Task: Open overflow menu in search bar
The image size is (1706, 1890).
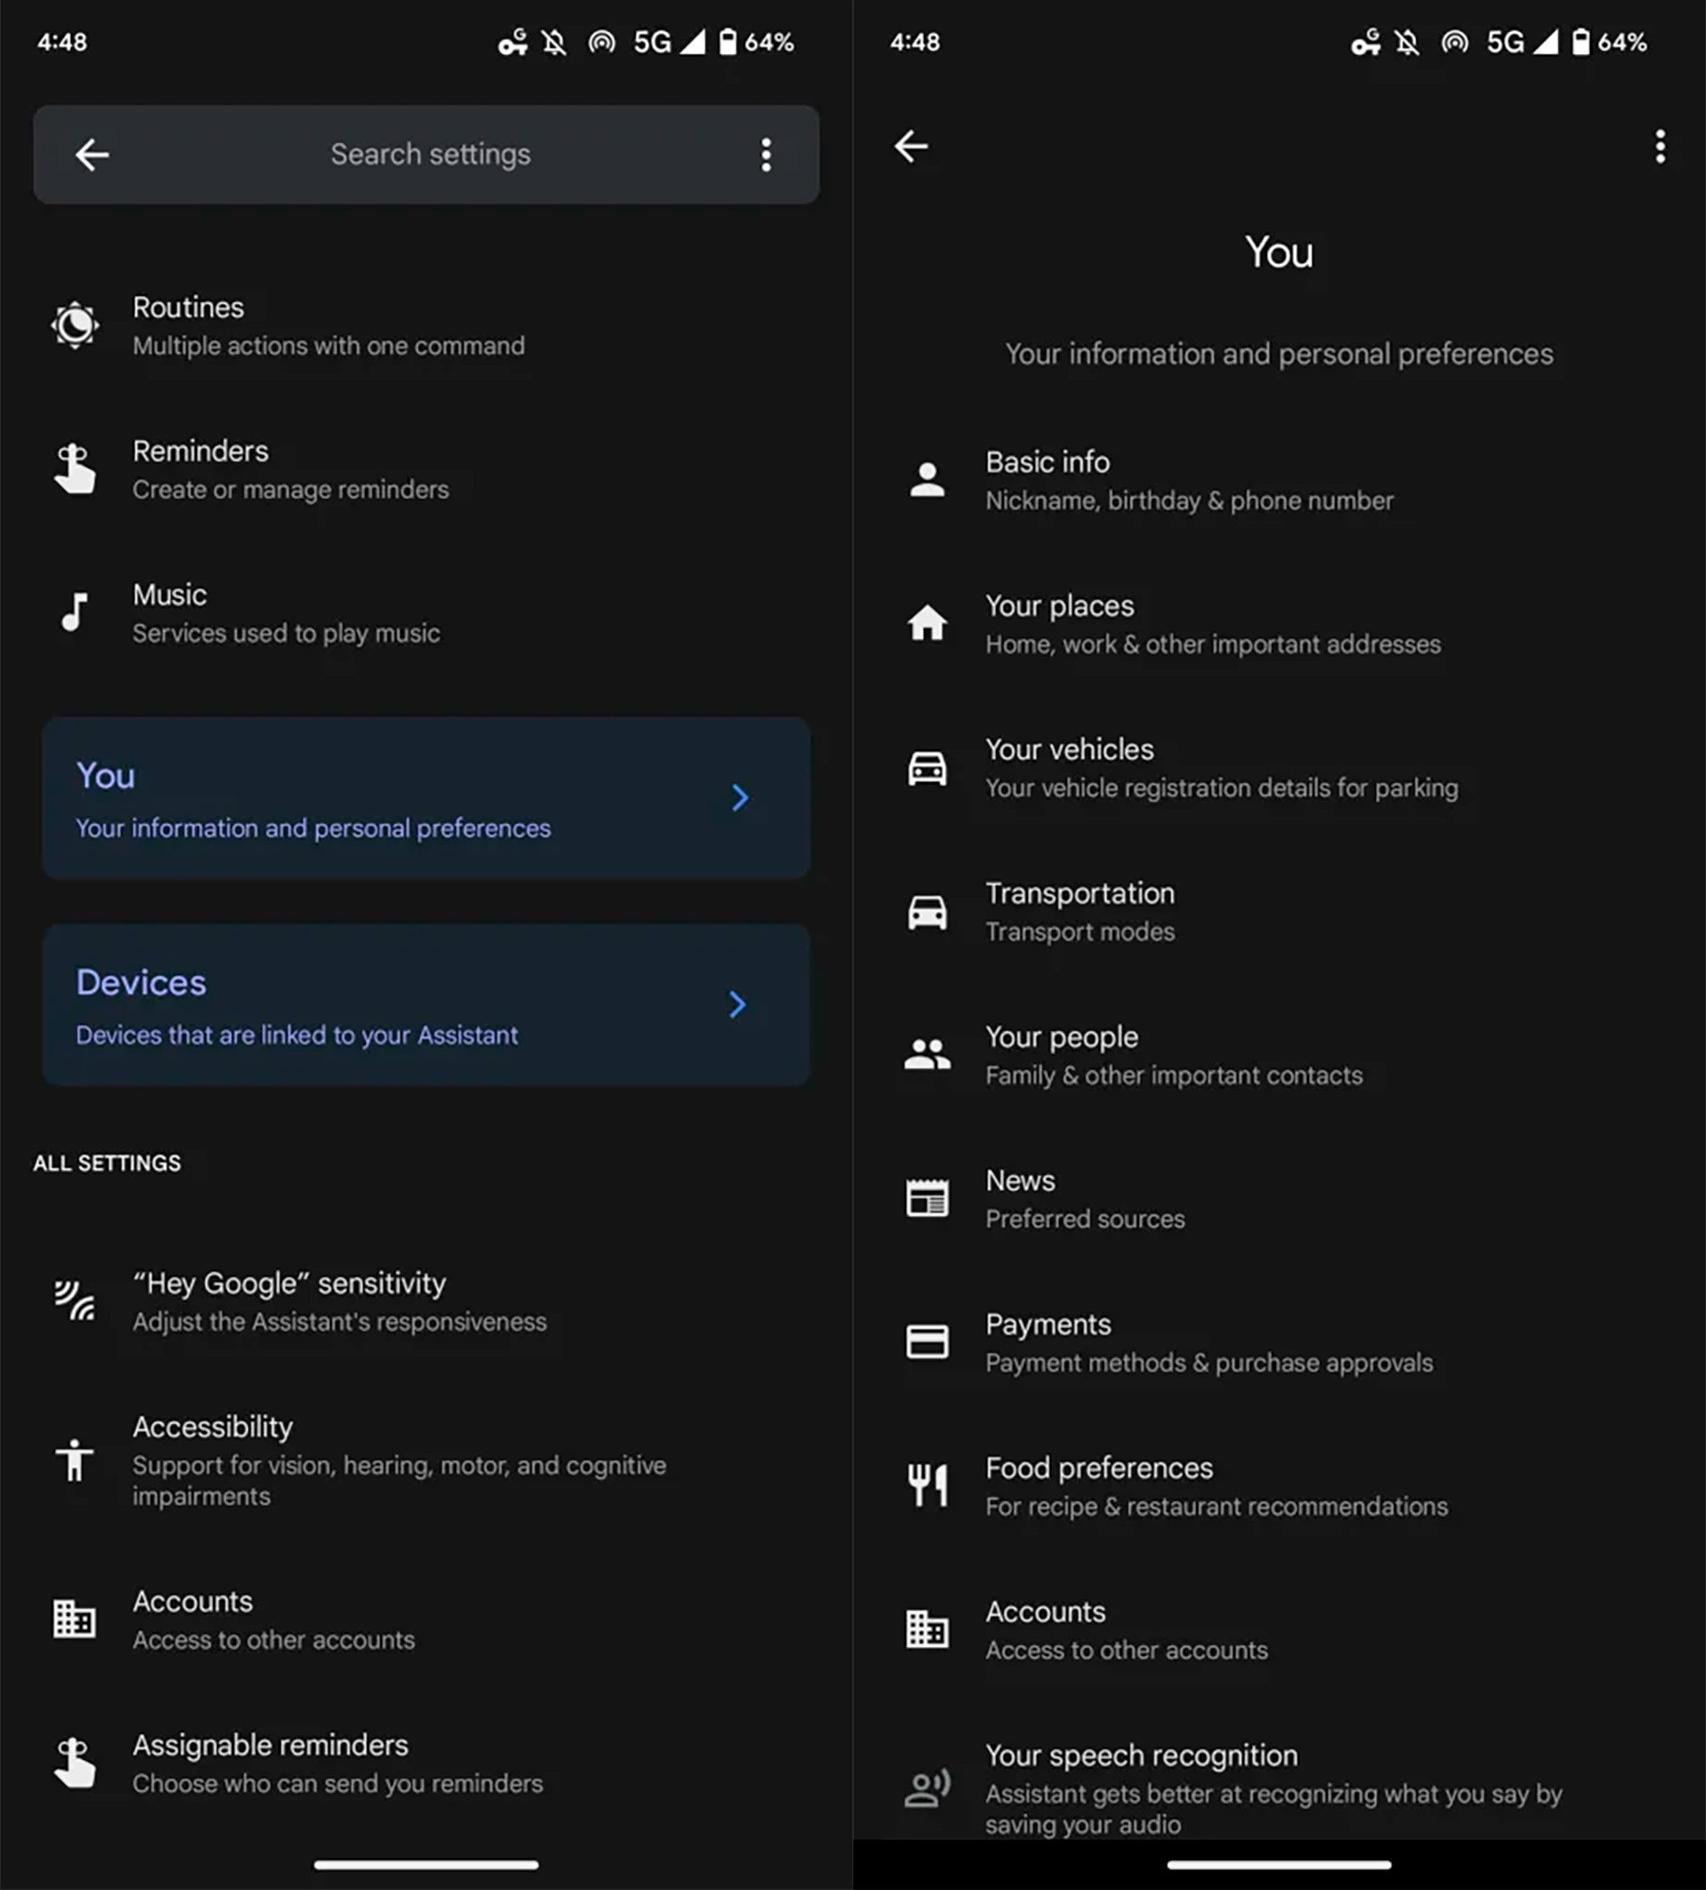Action: pyautogui.click(x=766, y=155)
